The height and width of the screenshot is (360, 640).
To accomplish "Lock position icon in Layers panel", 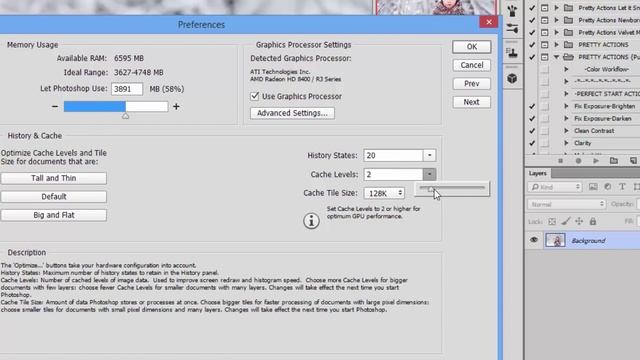I will tap(579, 222).
